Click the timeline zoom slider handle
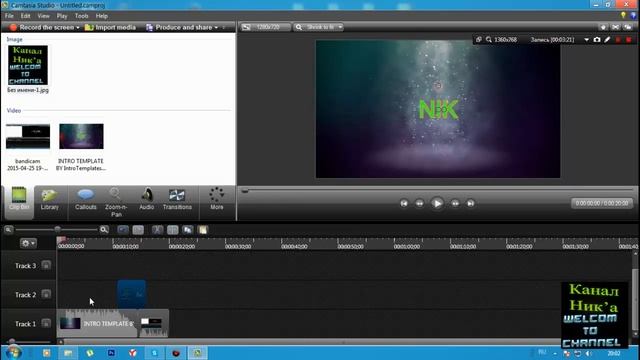 [x=58, y=229]
